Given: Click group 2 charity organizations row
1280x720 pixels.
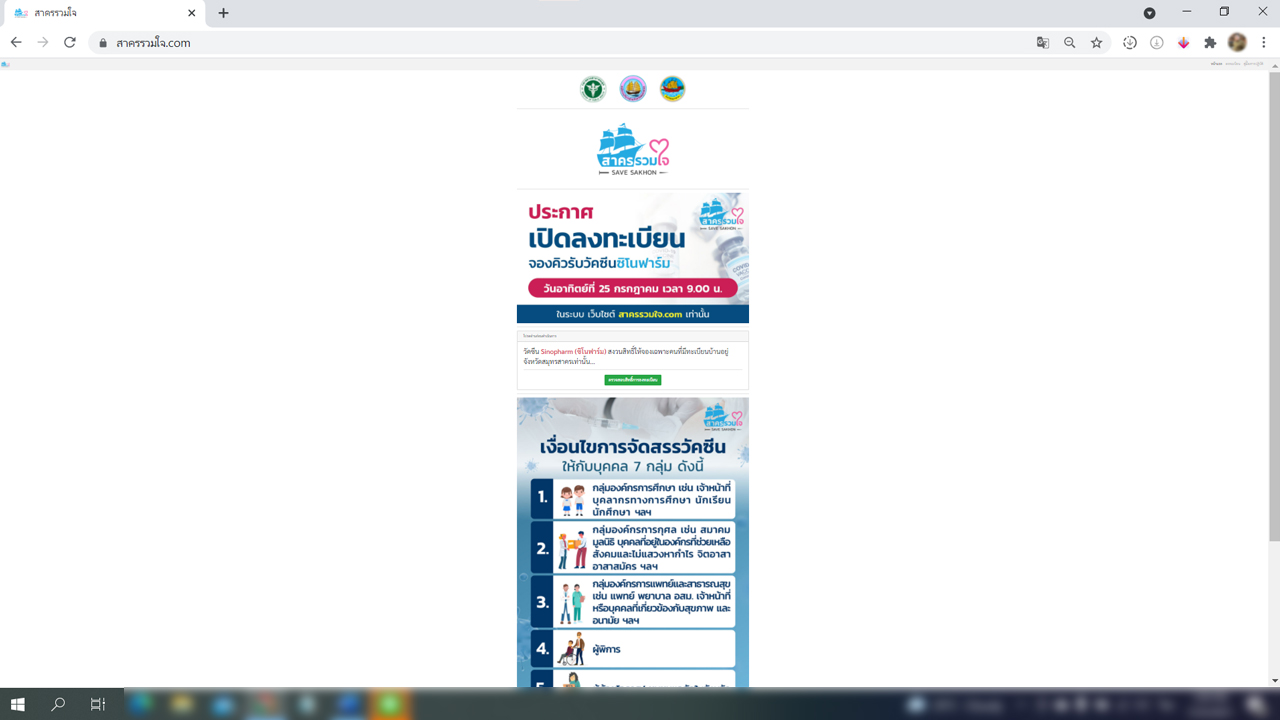Looking at the screenshot, I should pos(633,547).
